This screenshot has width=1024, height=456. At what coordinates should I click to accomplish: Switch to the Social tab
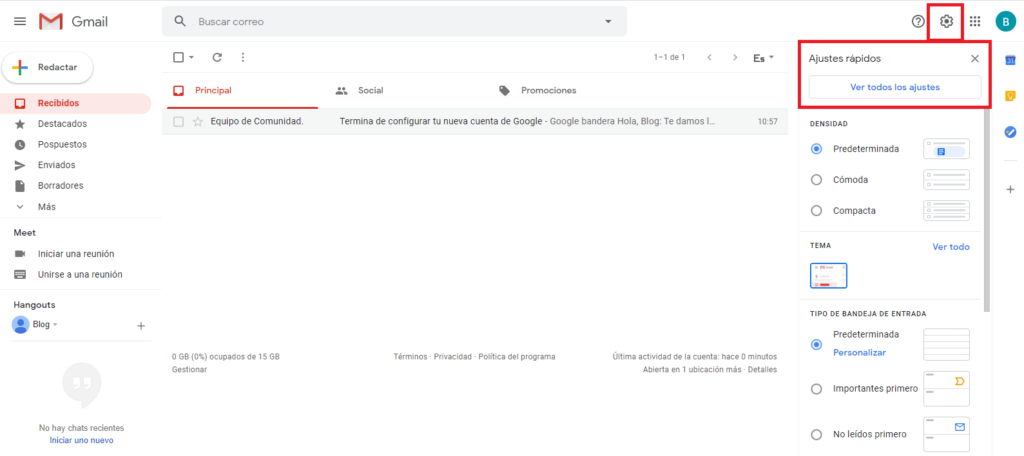pos(370,90)
